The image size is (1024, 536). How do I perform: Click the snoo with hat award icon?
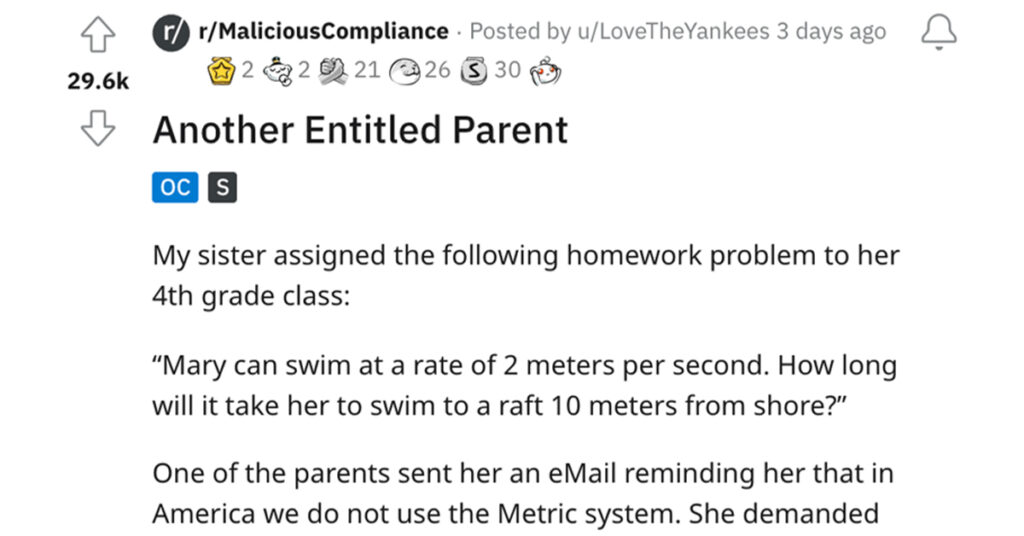coord(278,71)
